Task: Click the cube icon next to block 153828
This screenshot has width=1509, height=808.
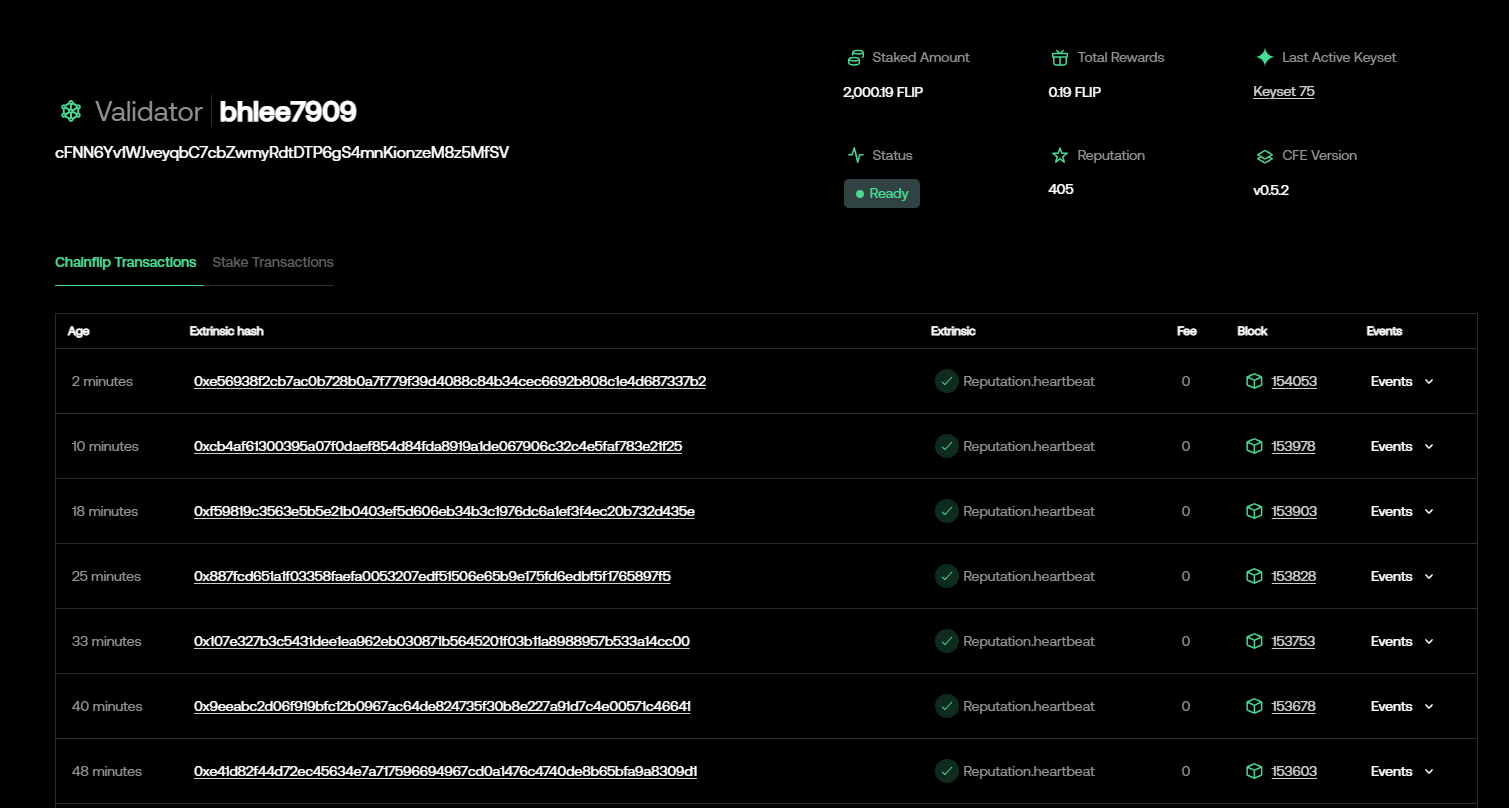Action: (x=1254, y=576)
